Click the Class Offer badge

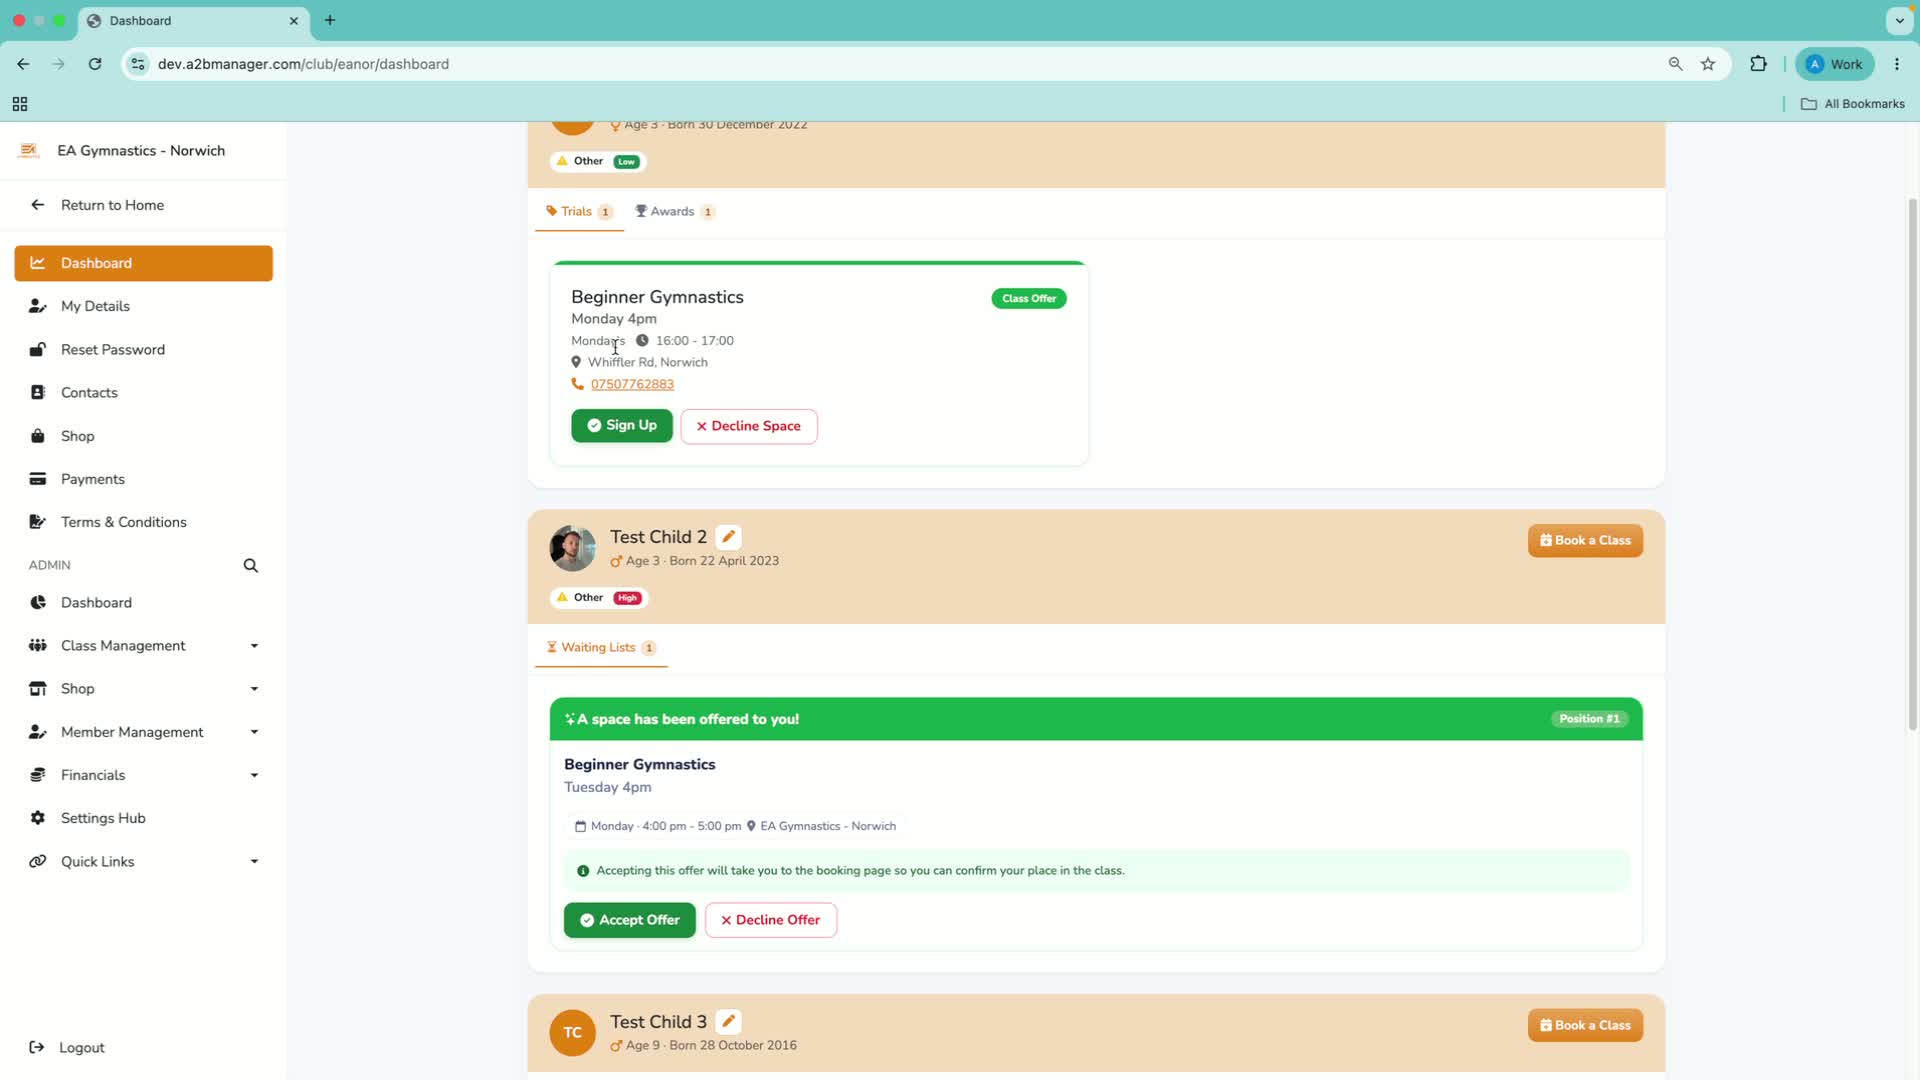tap(1029, 299)
